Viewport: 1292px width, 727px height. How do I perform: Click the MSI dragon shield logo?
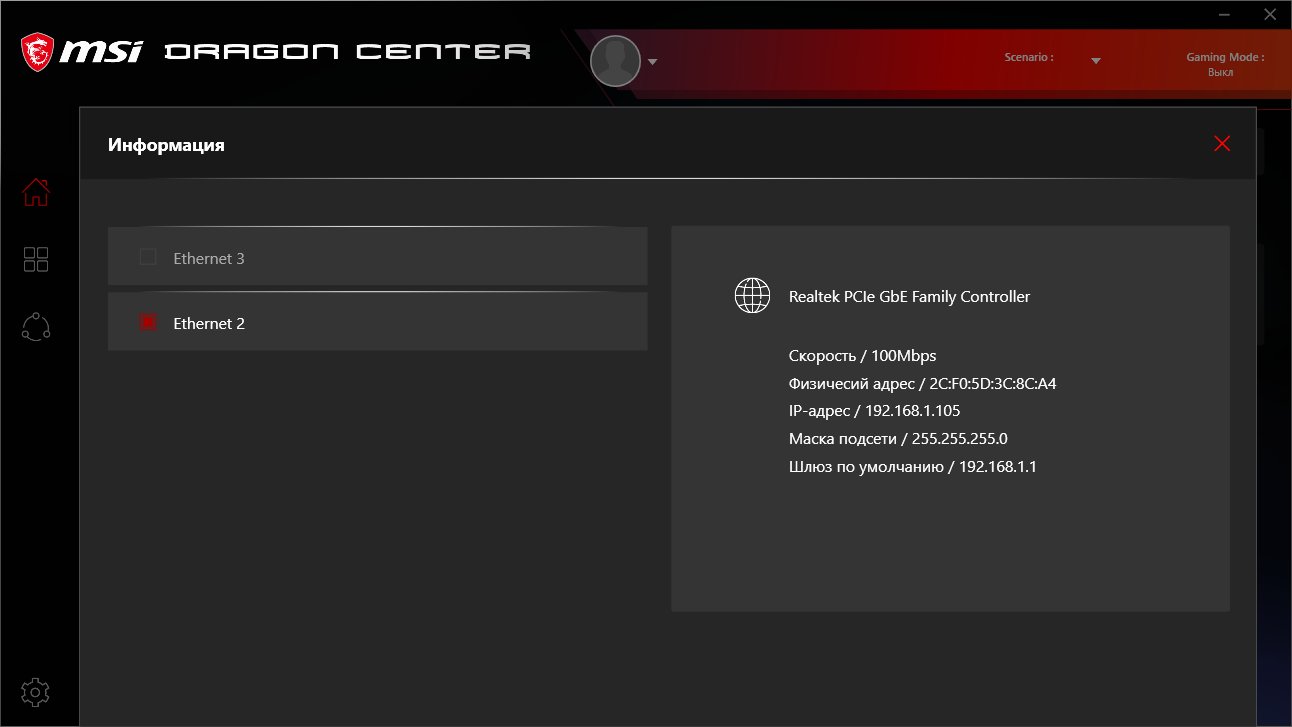(x=39, y=52)
